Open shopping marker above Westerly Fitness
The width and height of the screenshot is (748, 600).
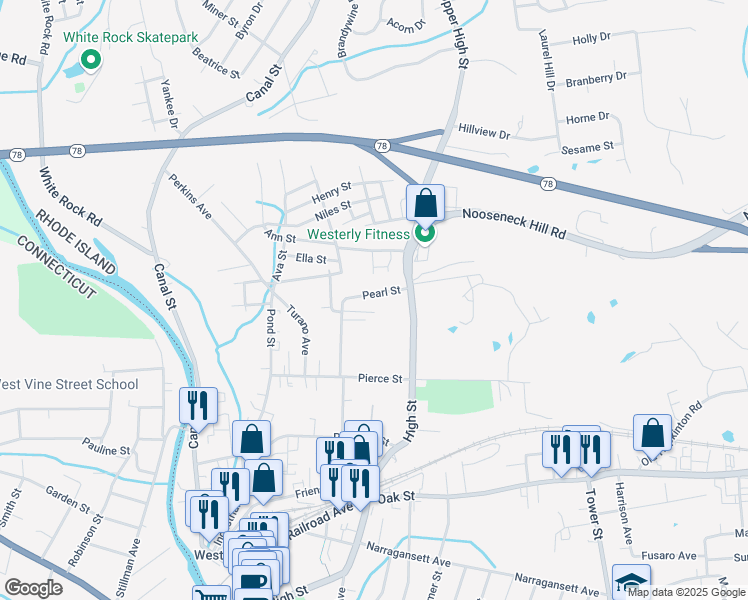(426, 205)
